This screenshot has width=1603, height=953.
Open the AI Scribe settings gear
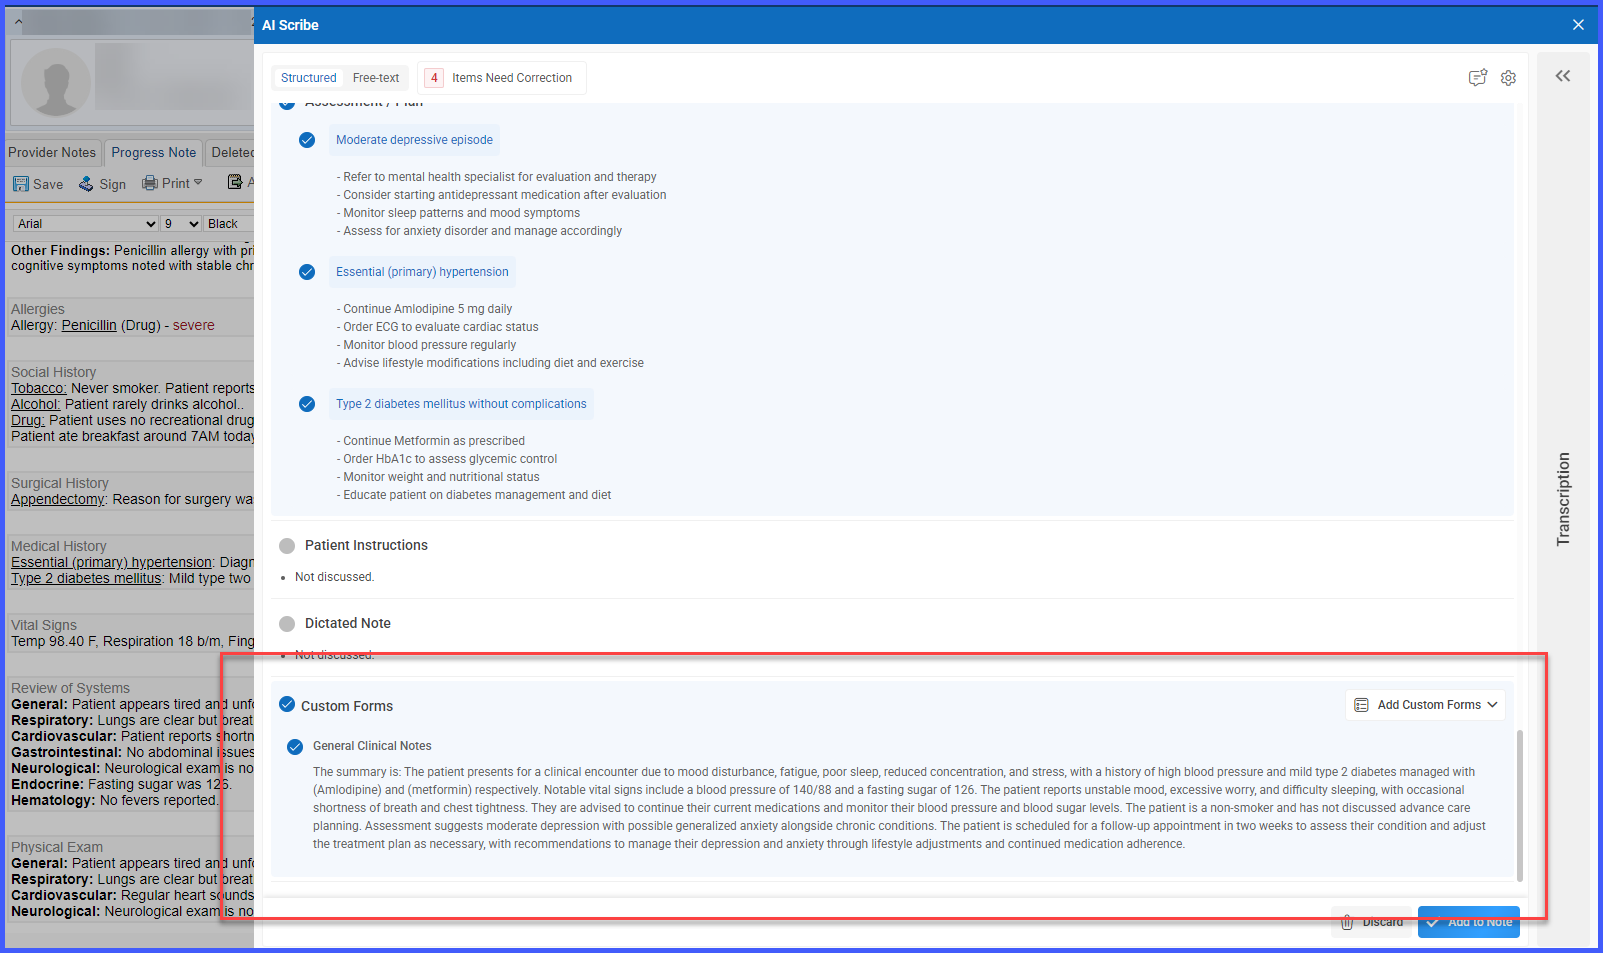(1508, 78)
